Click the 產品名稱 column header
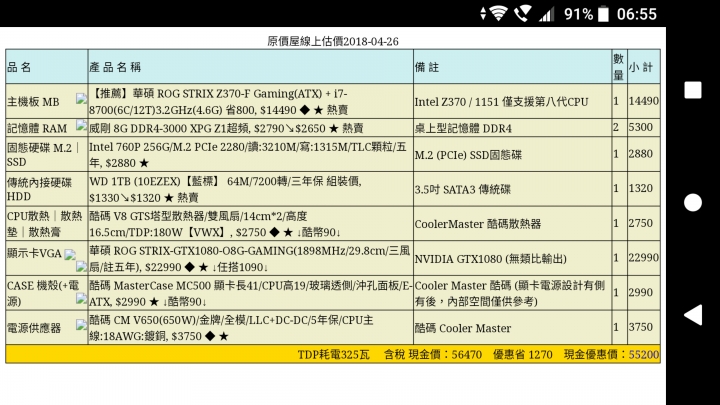 tap(251, 67)
